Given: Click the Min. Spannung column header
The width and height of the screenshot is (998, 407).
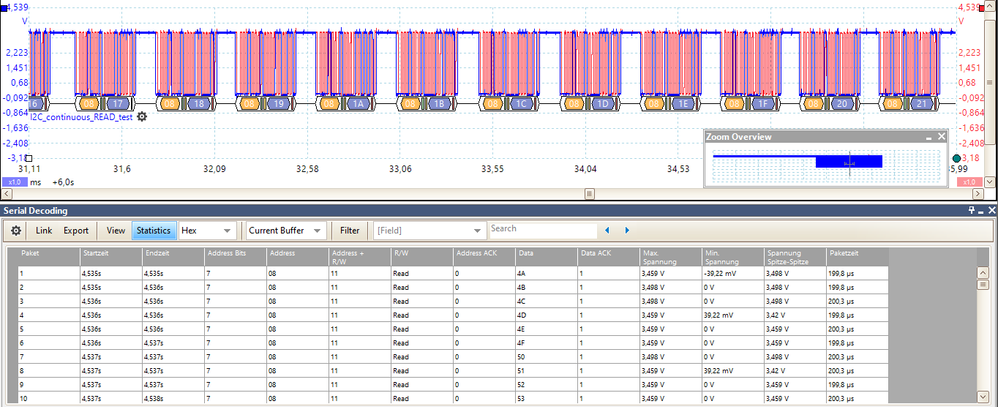Looking at the screenshot, I should click(735, 257).
